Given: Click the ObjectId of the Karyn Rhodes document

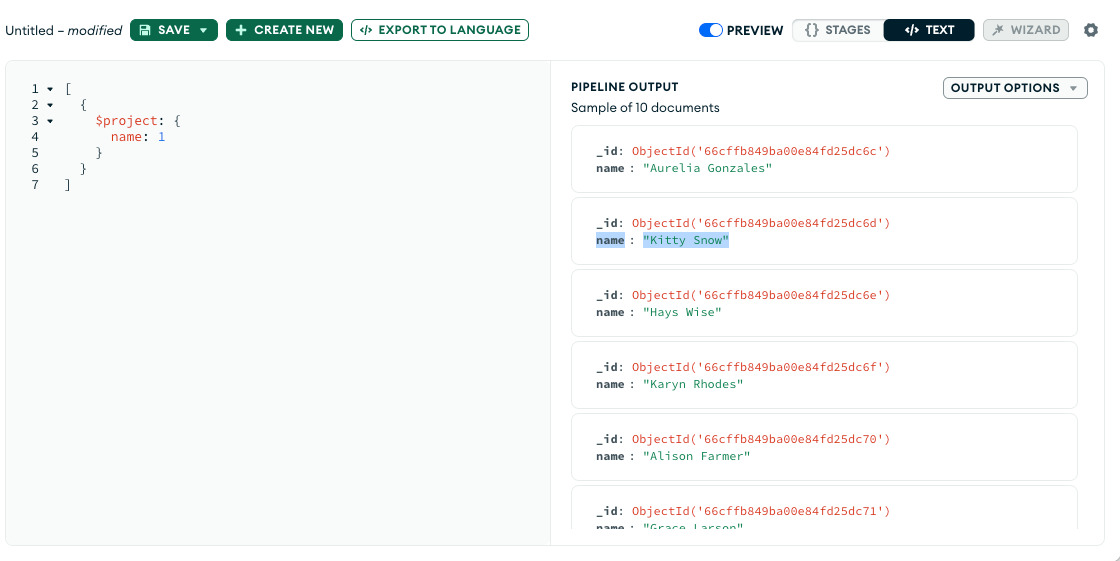Looking at the screenshot, I should coord(760,367).
